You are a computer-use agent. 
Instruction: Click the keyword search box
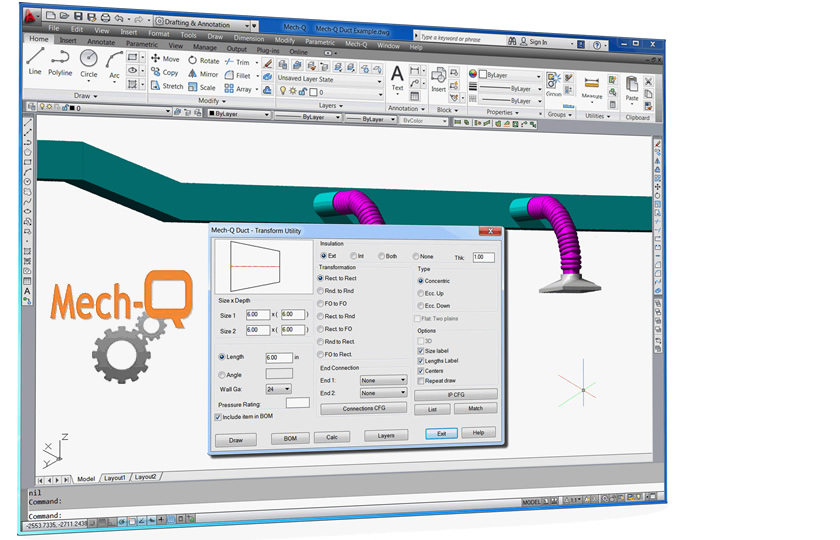[x=460, y=39]
